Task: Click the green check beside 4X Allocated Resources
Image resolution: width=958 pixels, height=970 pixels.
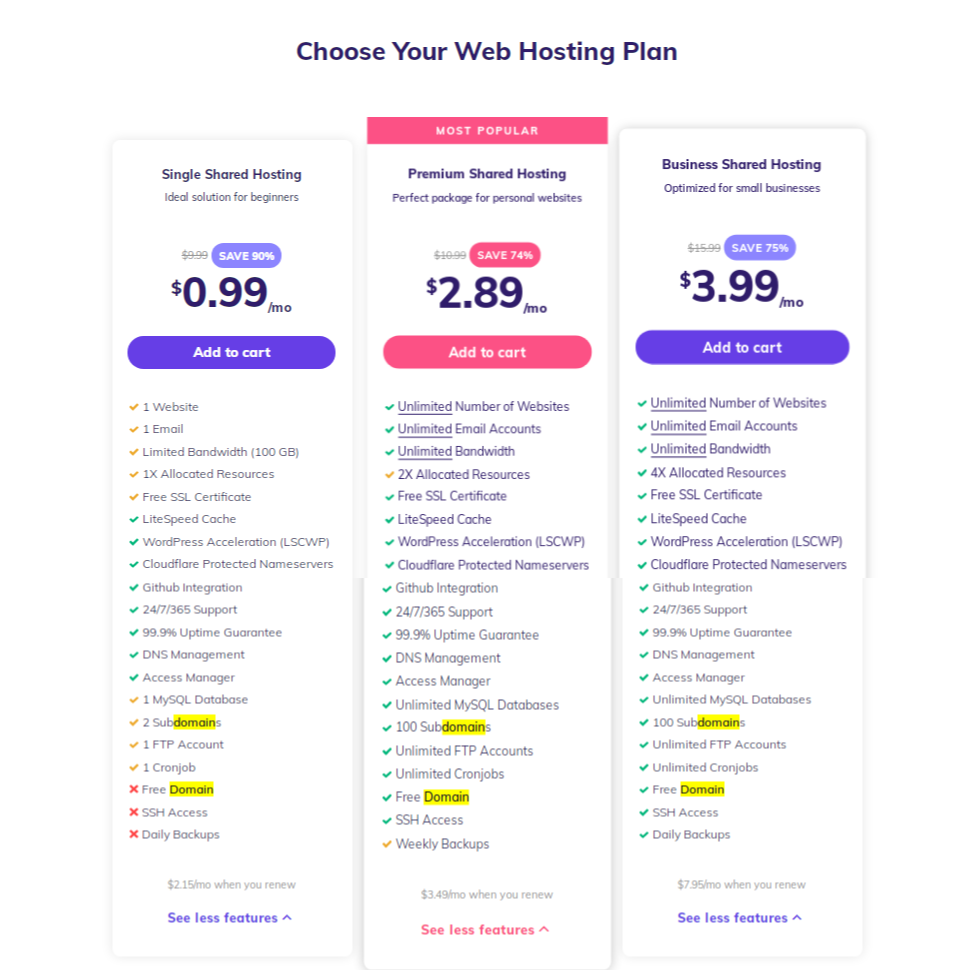Action: 642,473
